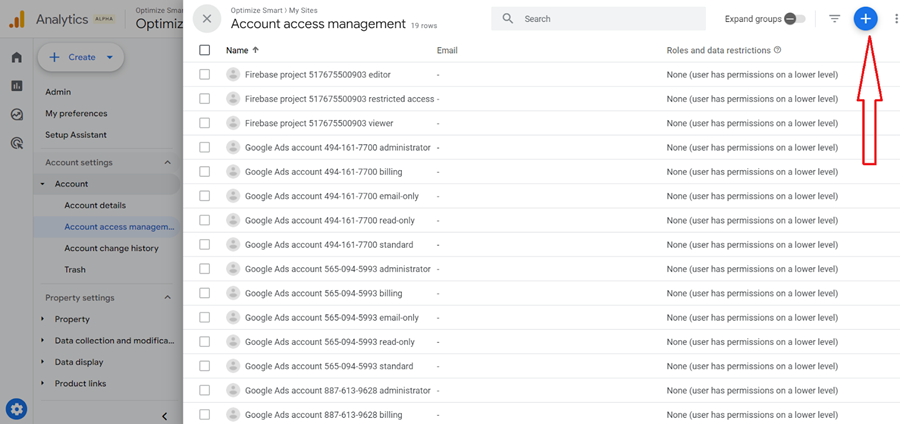
Task: Collapse the Property settings section chevron
Action: point(168,298)
